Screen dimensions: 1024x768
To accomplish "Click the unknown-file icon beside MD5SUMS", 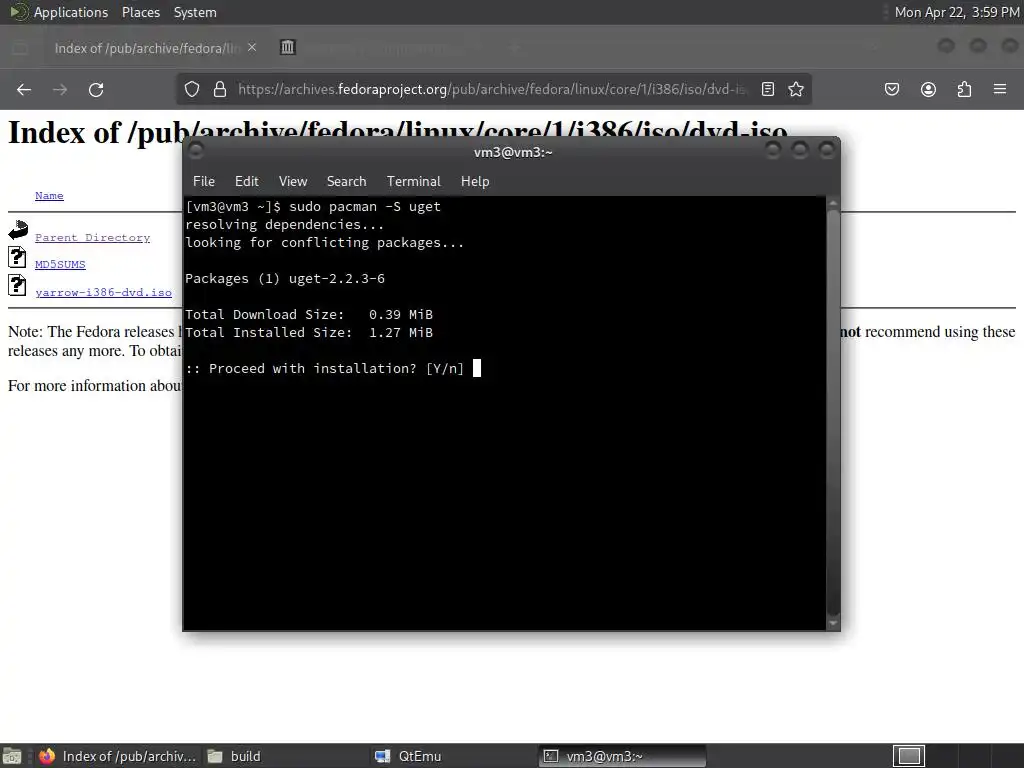I will point(17,257).
